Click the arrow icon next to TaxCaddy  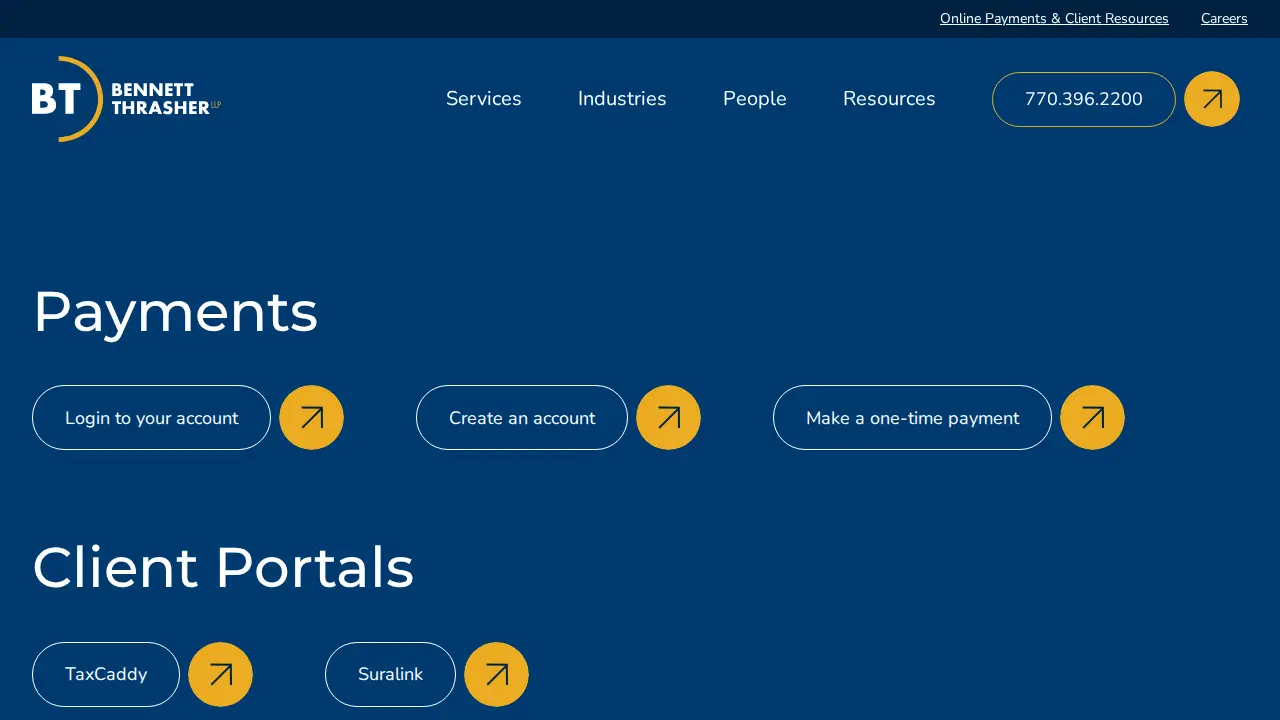220,674
